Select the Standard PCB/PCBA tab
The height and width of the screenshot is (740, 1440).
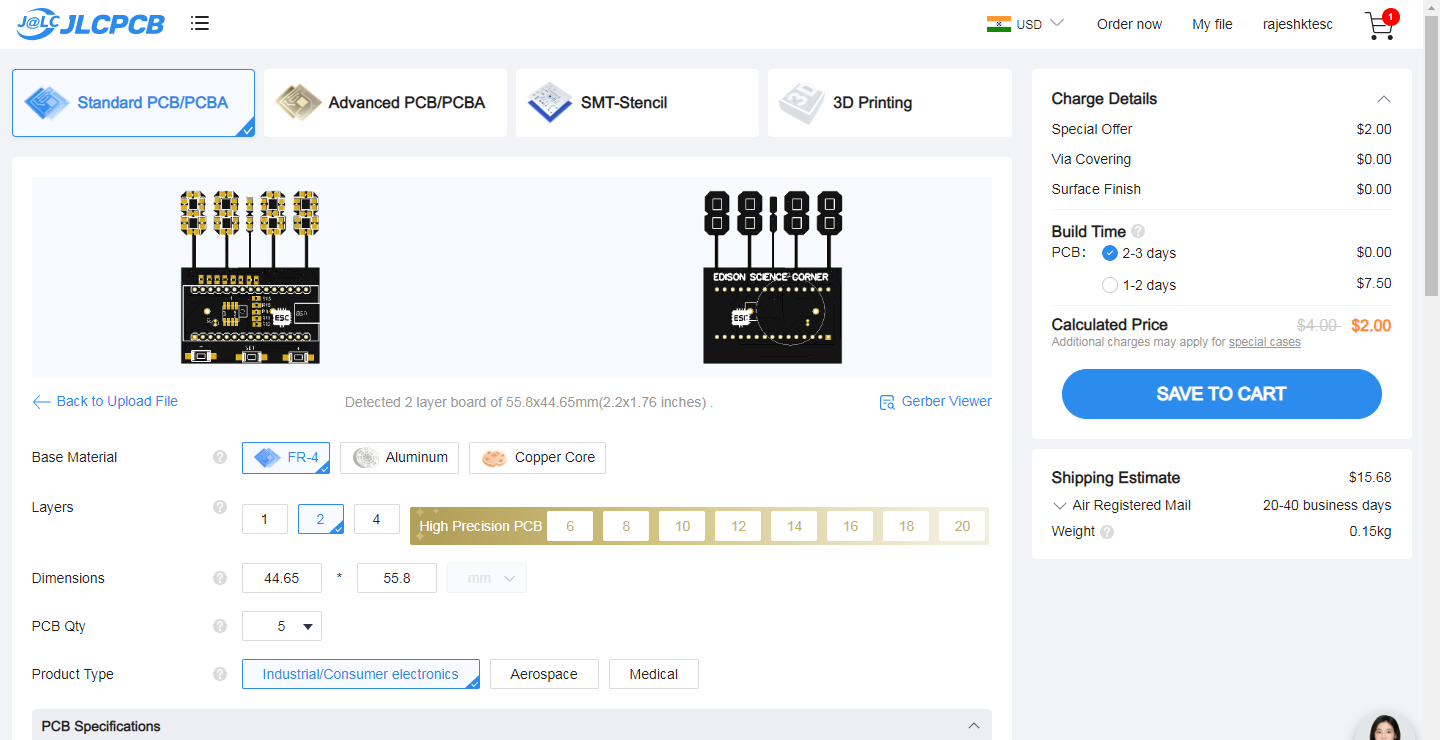click(133, 103)
